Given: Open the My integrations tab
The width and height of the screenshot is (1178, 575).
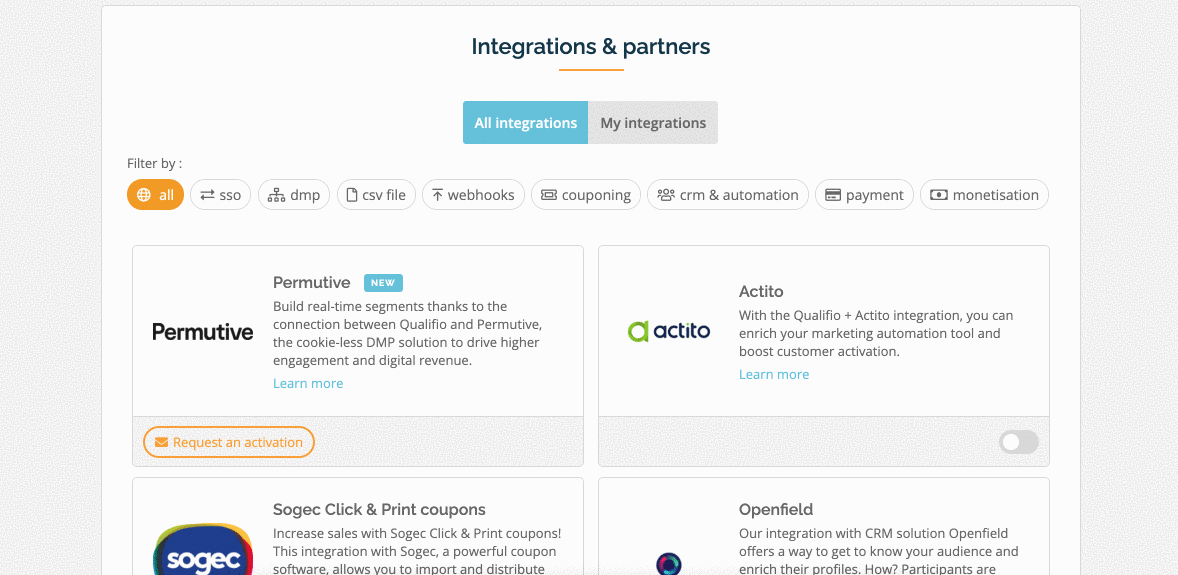Looking at the screenshot, I should click(x=653, y=123).
